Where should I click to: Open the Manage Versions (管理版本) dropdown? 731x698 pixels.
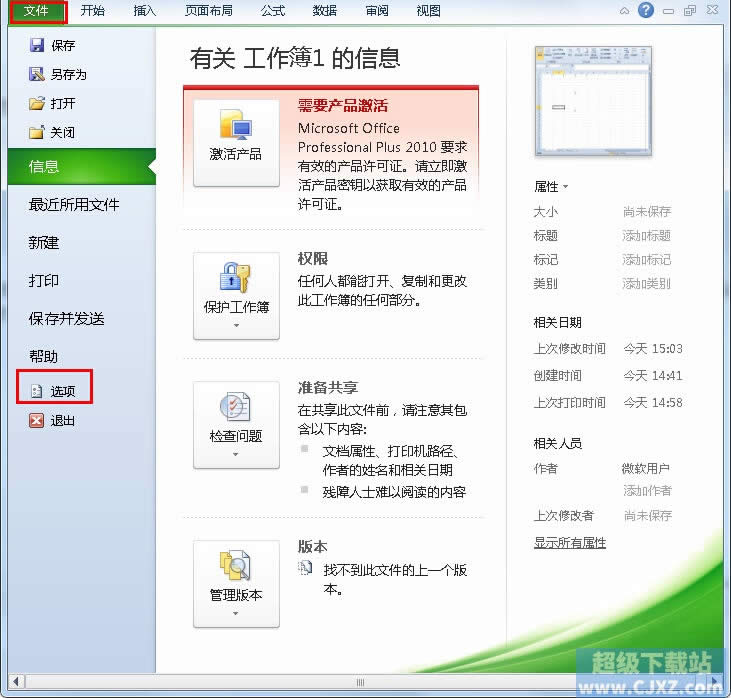click(236, 584)
